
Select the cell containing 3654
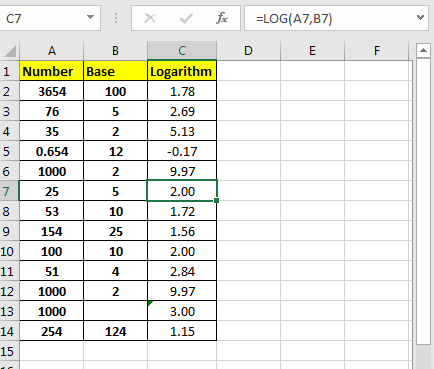tap(52, 91)
